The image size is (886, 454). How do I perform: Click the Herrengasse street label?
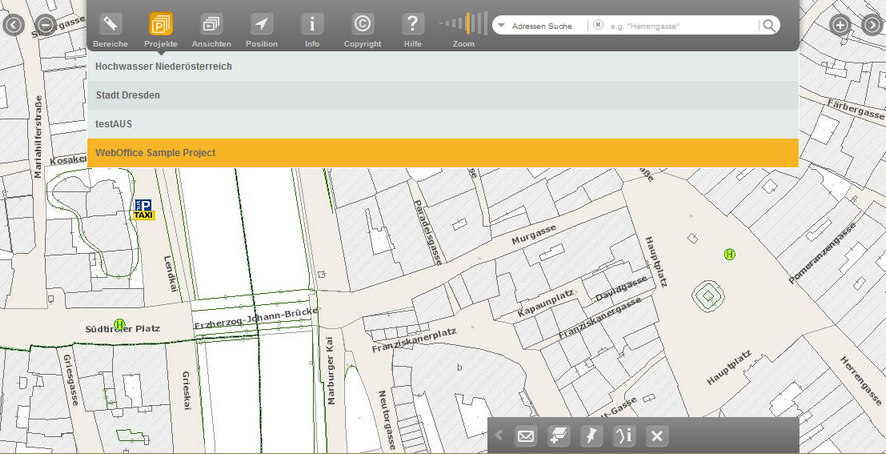[x=861, y=382]
